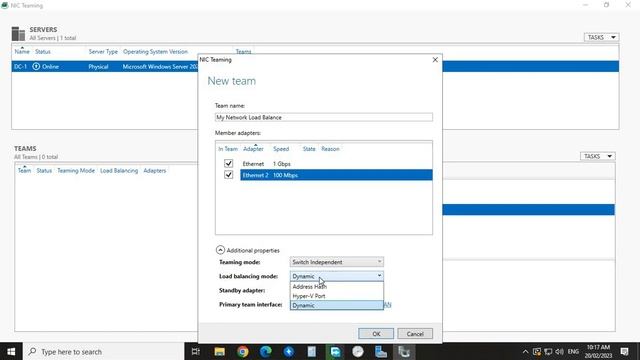Open the Windows Start menu
Image resolution: width=640 pixels, height=360 pixels.
(x=11, y=351)
